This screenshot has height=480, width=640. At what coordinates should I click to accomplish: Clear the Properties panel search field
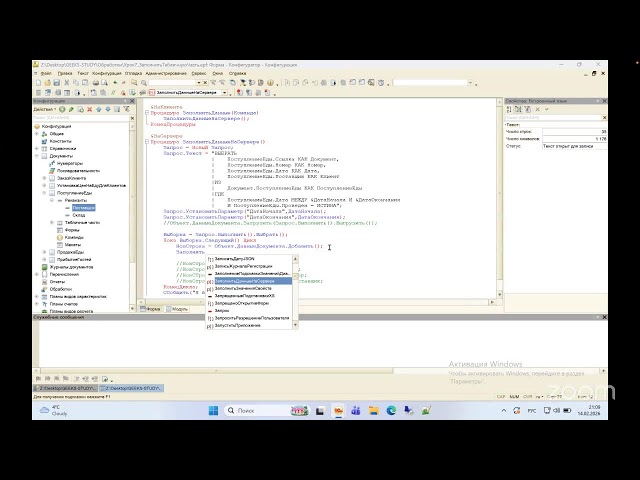(604, 118)
